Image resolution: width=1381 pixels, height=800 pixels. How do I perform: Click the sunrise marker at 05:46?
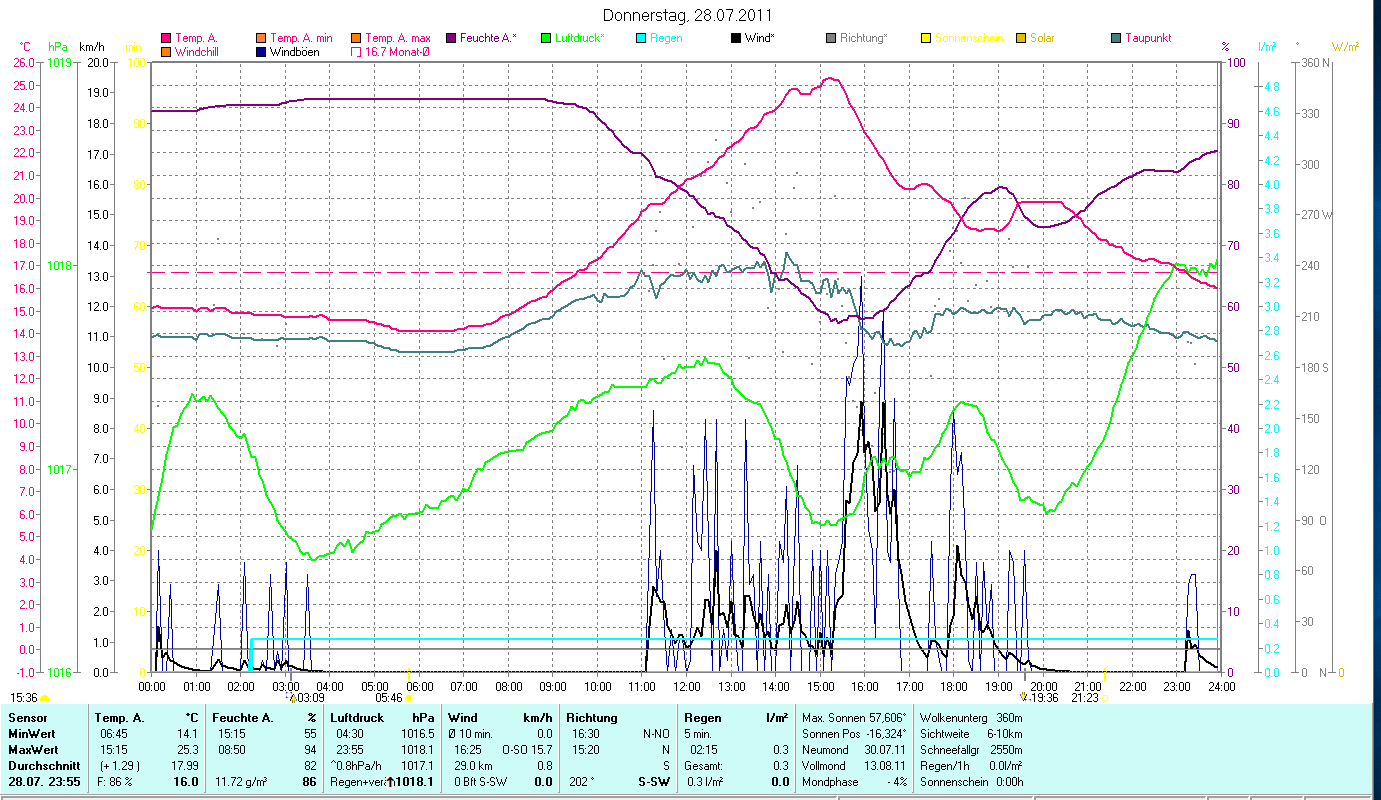pyautogui.click(x=409, y=698)
